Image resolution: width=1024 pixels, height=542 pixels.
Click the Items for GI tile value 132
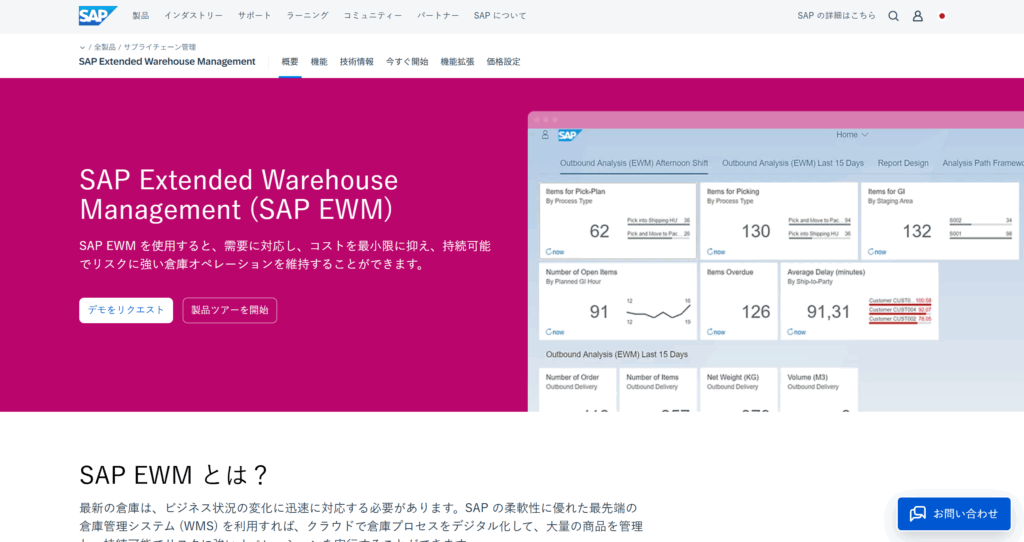point(917,231)
